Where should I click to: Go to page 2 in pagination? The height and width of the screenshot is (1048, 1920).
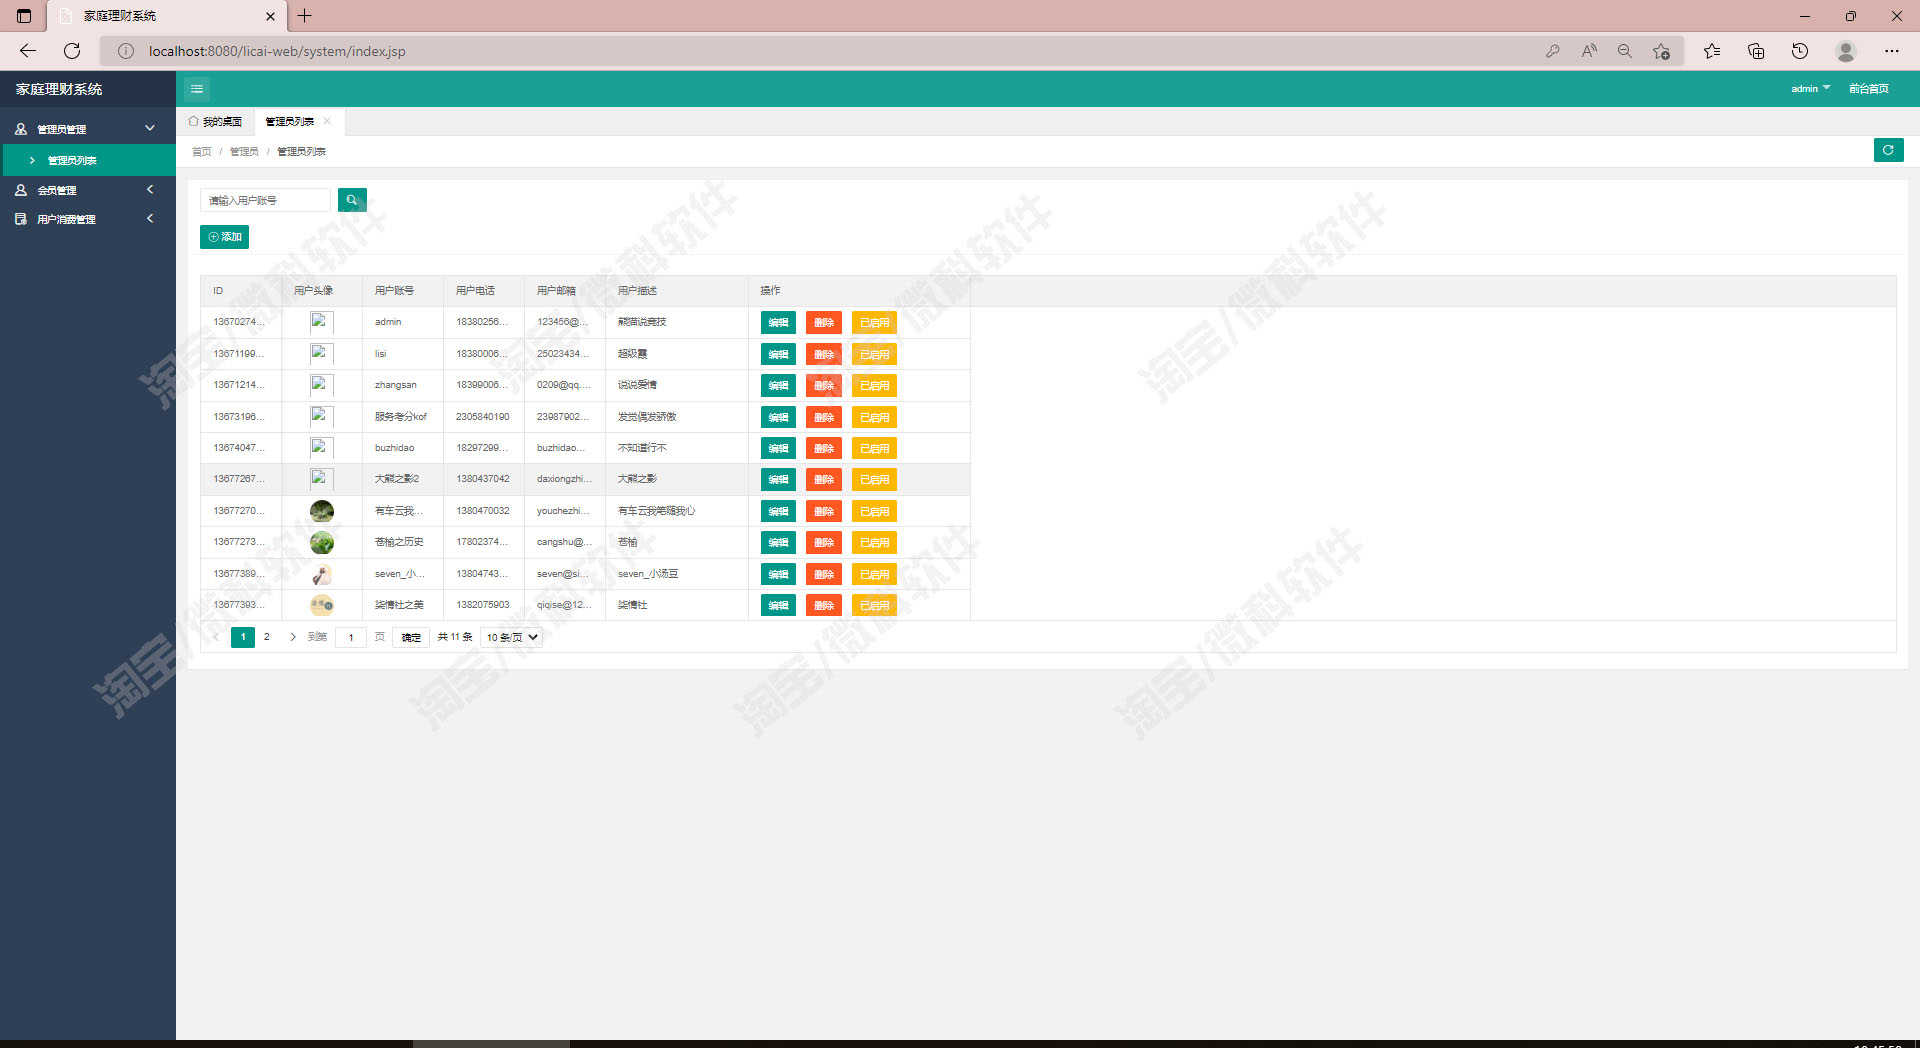click(267, 637)
